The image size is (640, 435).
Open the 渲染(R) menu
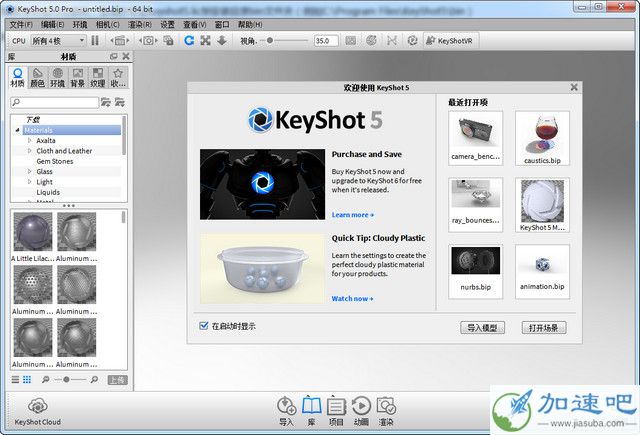click(140, 24)
